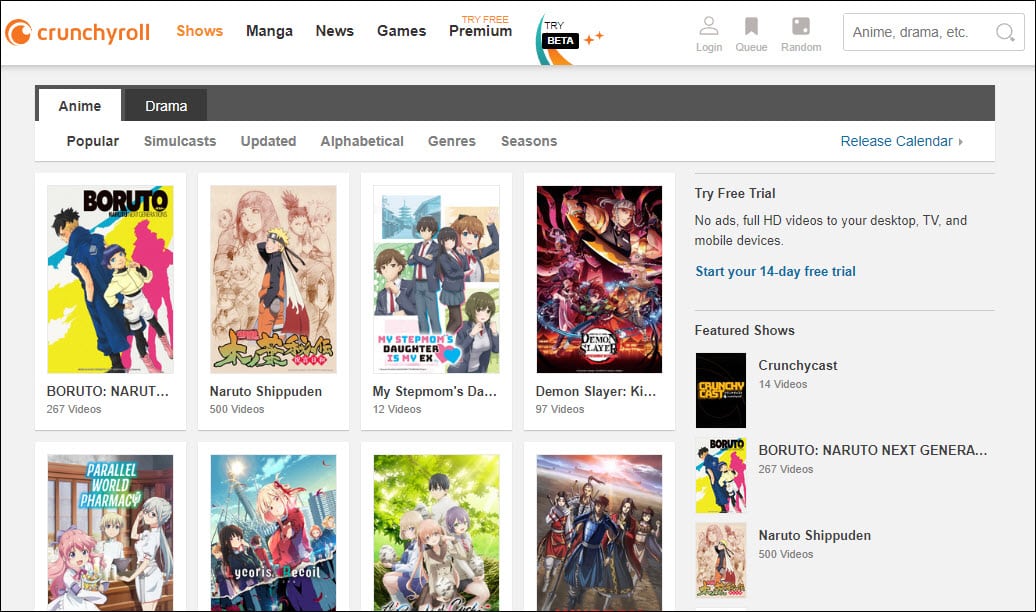The width and height of the screenshot is (1036, 612).
Task: Open the Queue bookmark icon
Action: pyautogui.click(x=751, y=26)
